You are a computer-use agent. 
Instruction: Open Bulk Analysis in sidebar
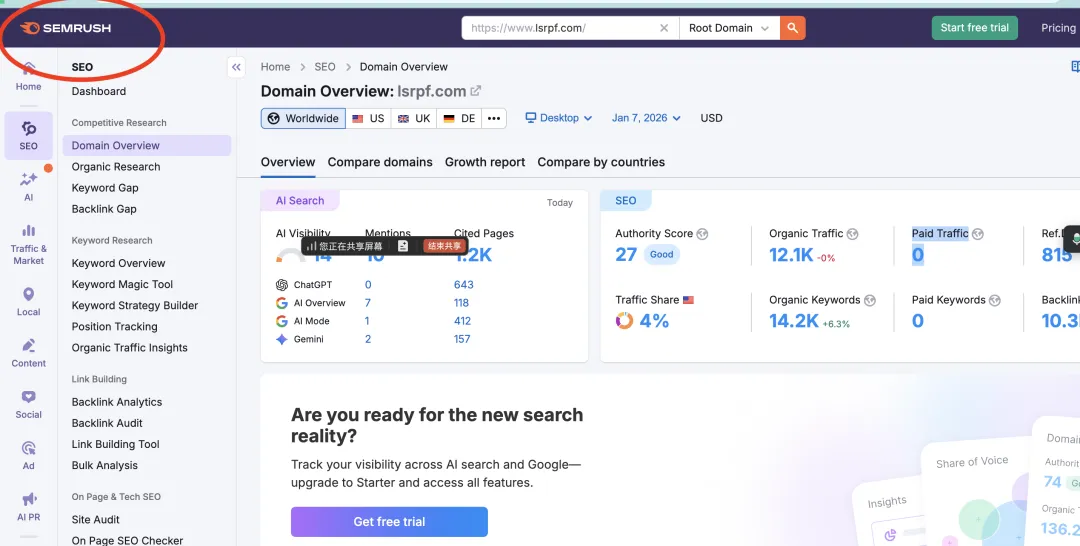tap(105, 465)
